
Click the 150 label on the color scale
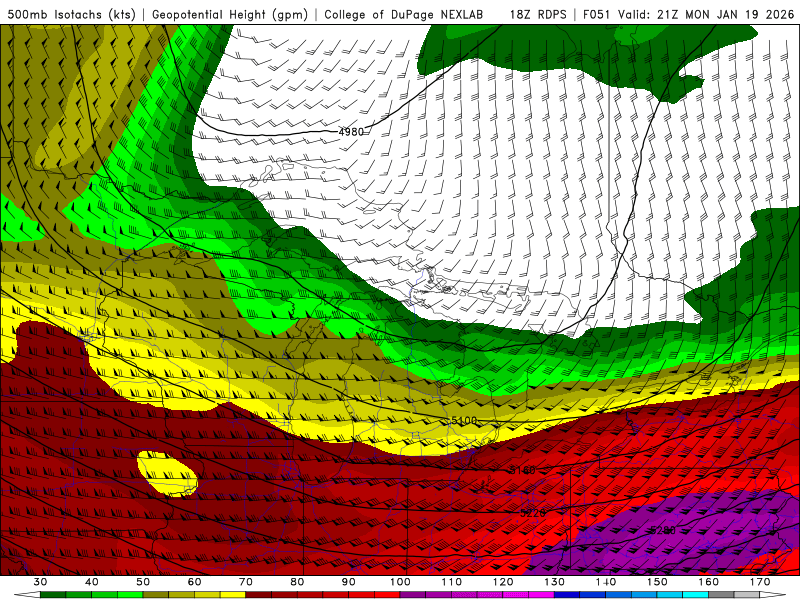pos(657,582)
